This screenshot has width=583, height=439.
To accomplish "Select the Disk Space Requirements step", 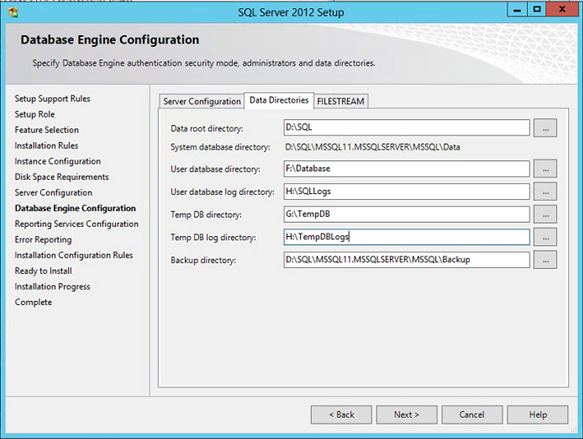I will tap(62, 177).
